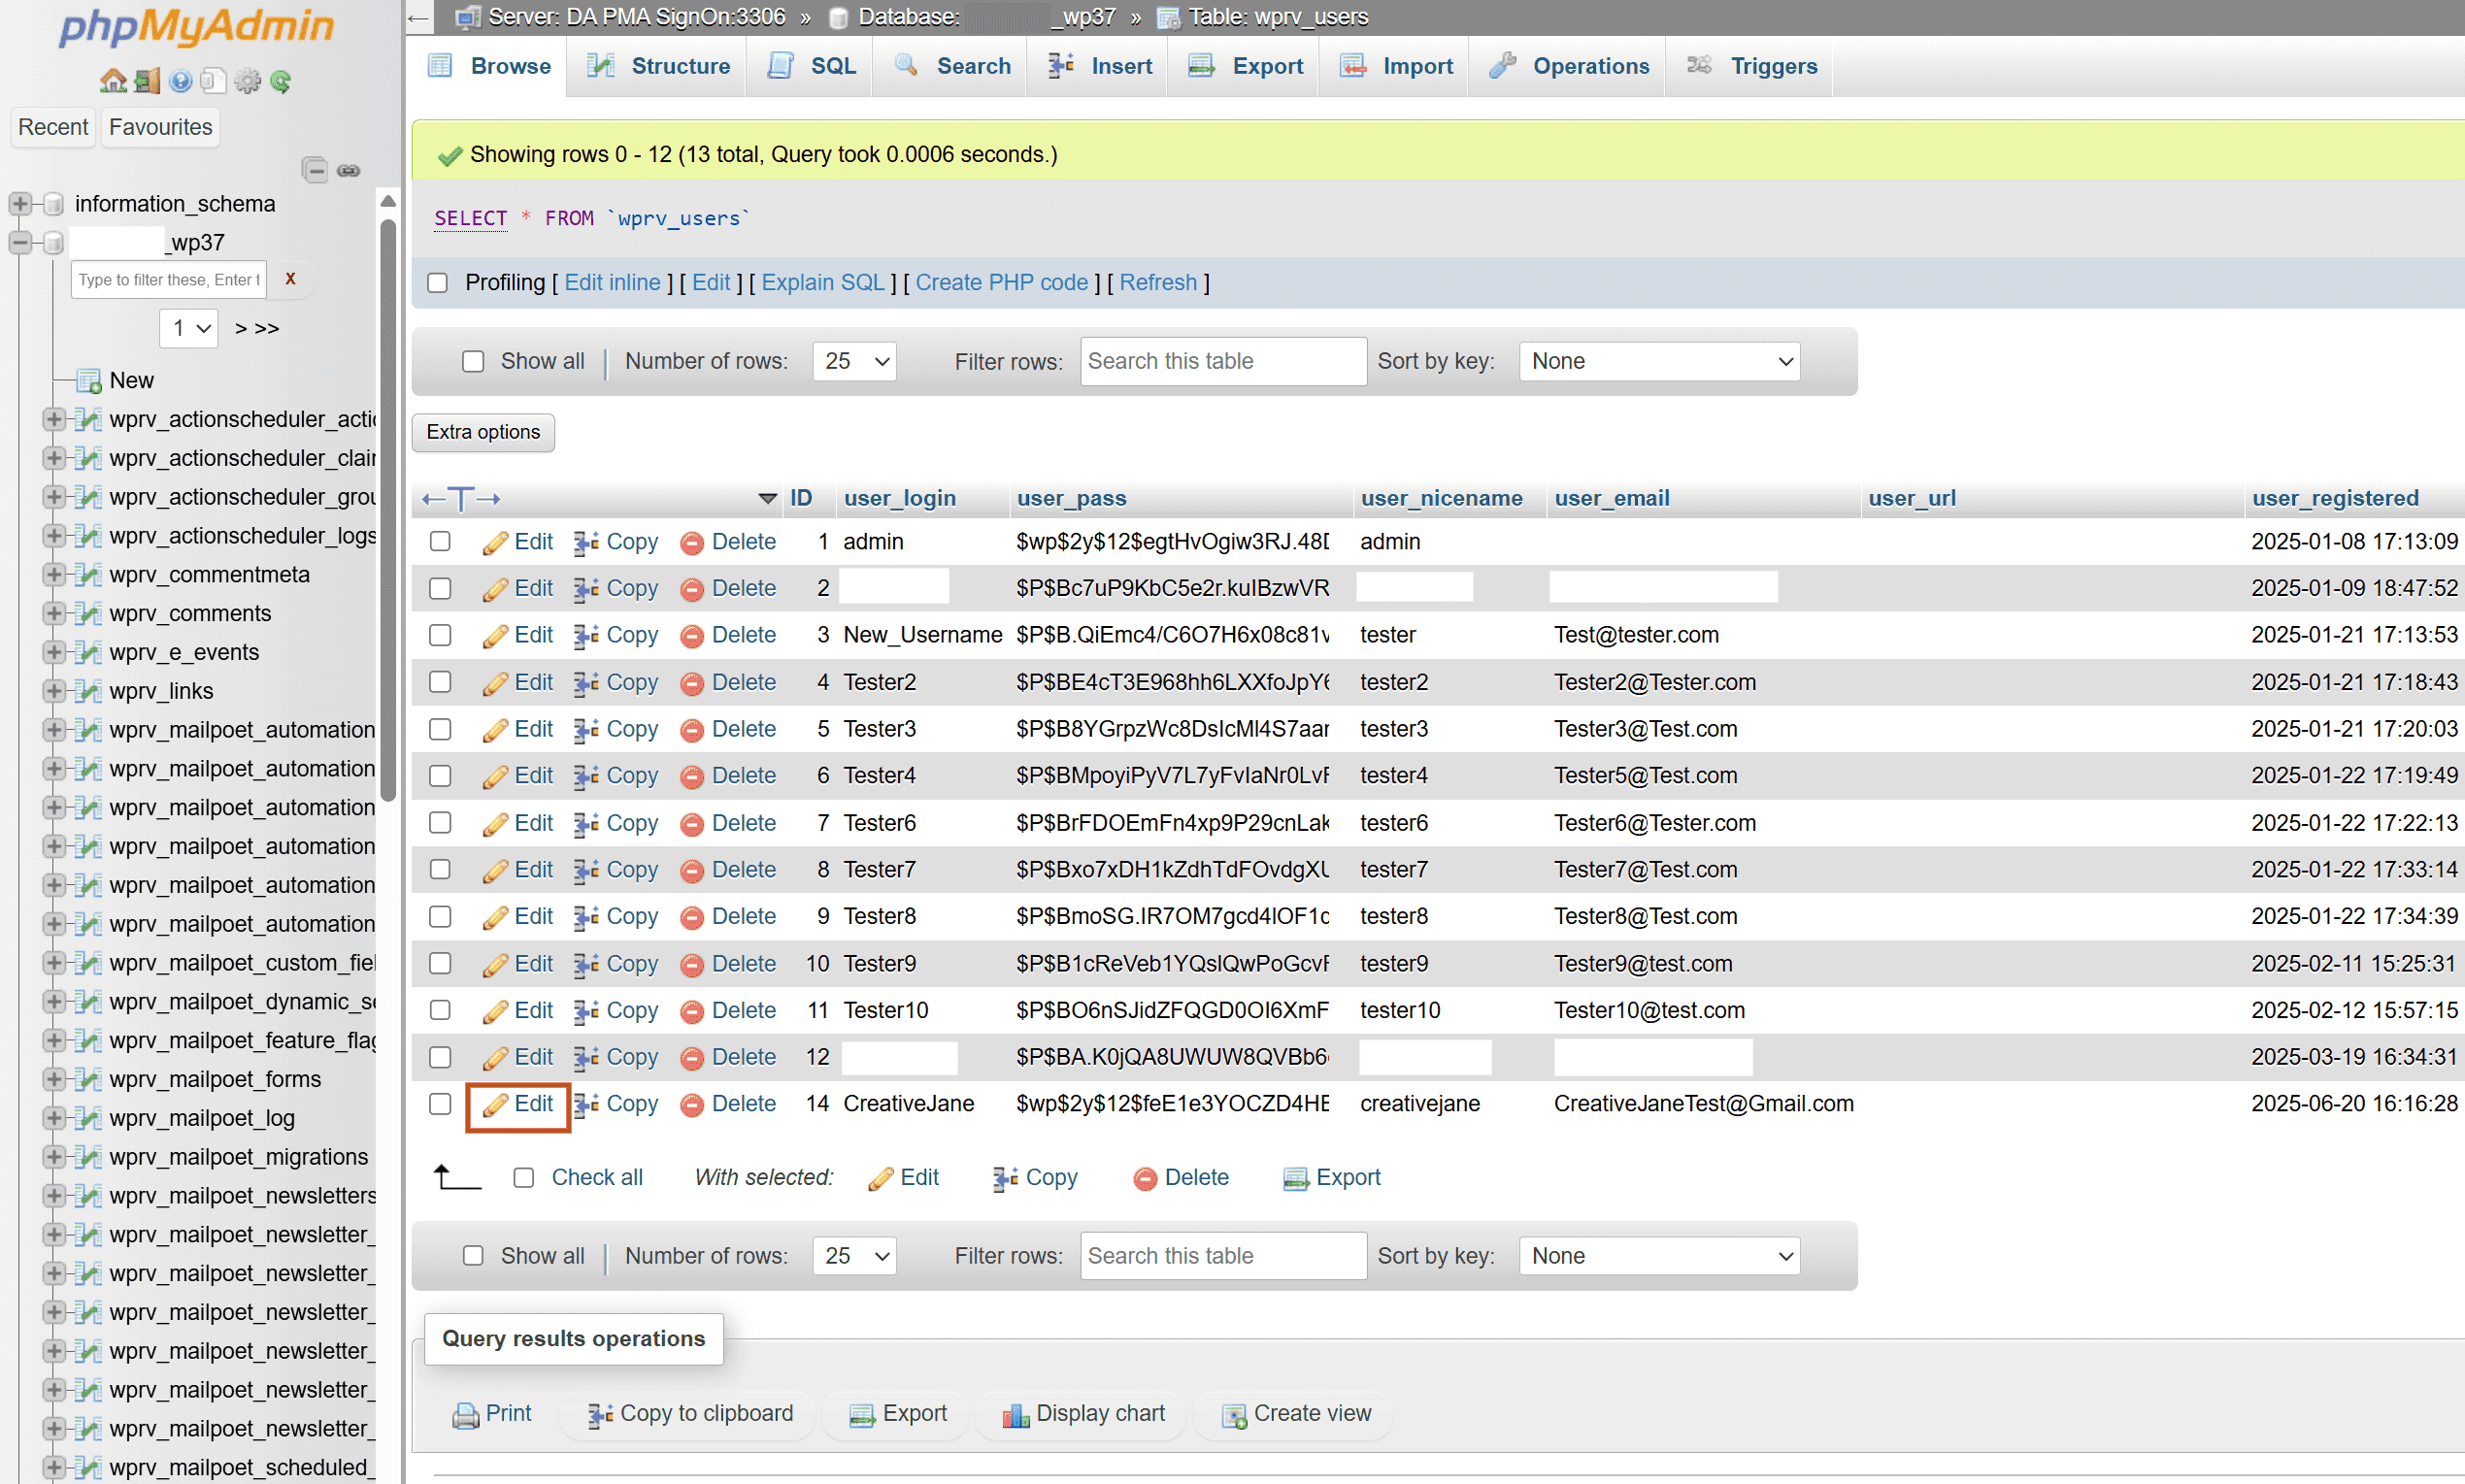Select the checkbox for admin row

[440, 542]
